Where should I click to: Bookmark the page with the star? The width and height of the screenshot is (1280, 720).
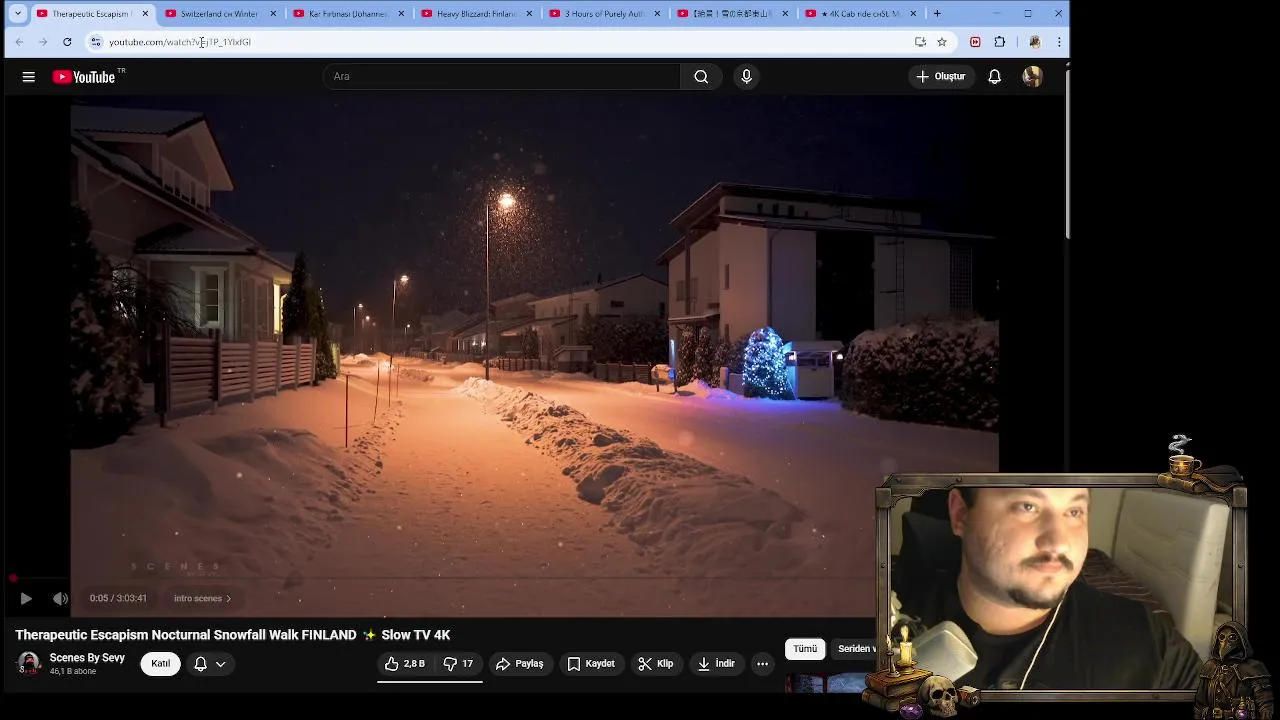point(942,42)
